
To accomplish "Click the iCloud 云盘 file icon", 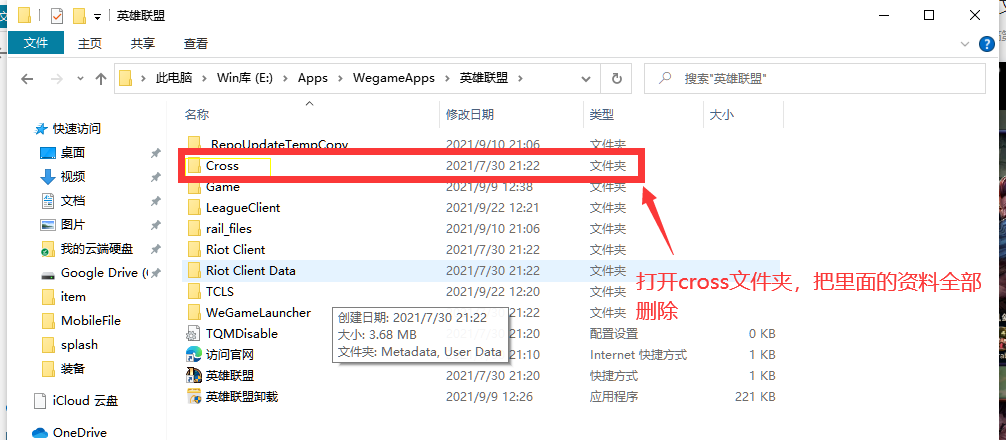I will [40, 401].
